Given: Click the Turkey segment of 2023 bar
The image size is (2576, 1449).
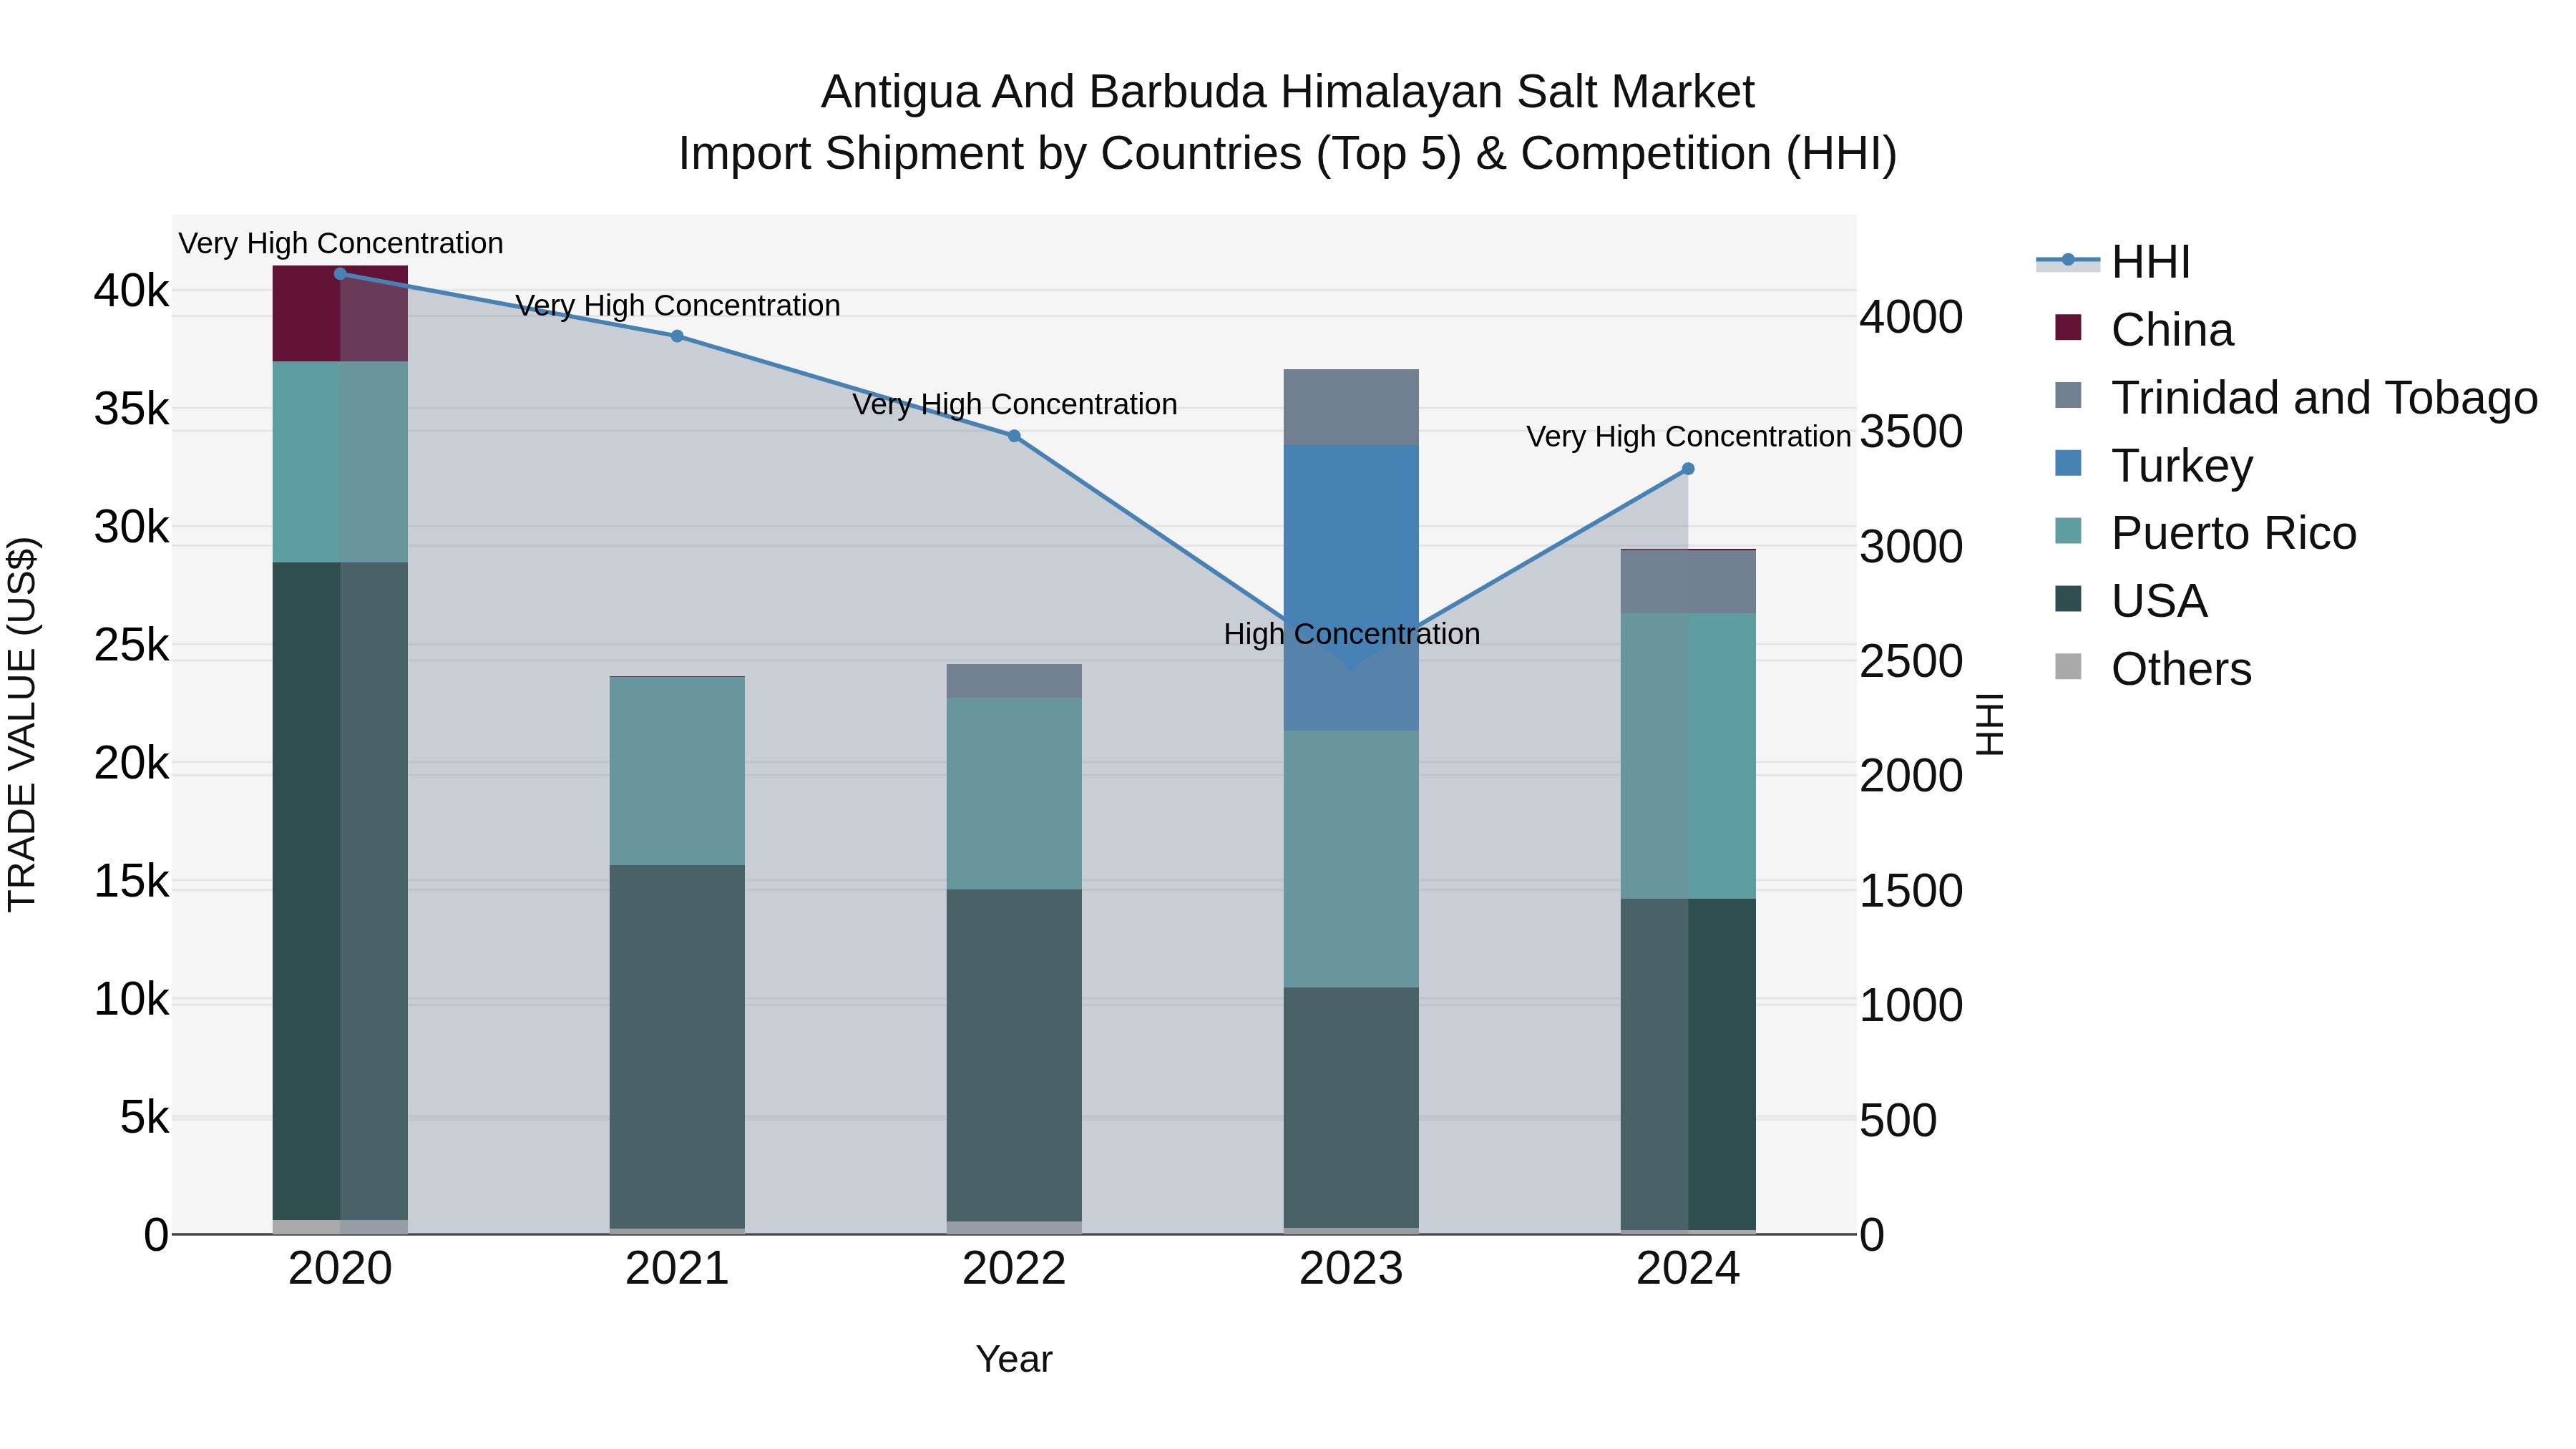Looking at the screenshot, I should point(1351,588).
